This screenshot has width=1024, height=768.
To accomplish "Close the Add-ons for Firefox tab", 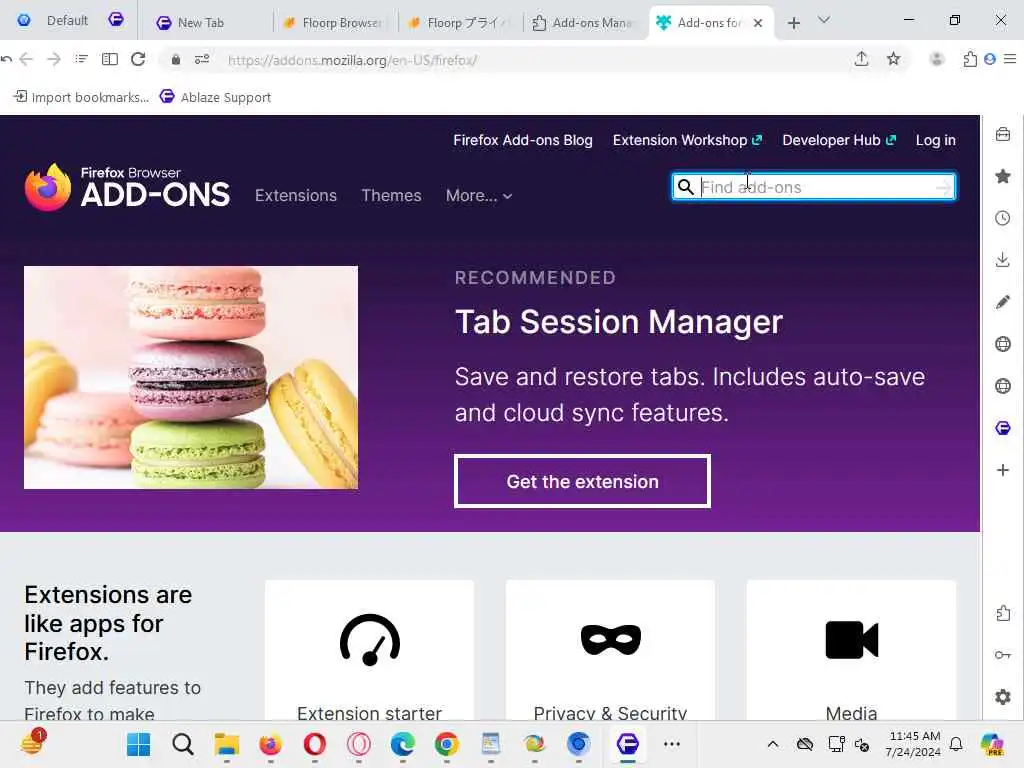I will [758, 23].
